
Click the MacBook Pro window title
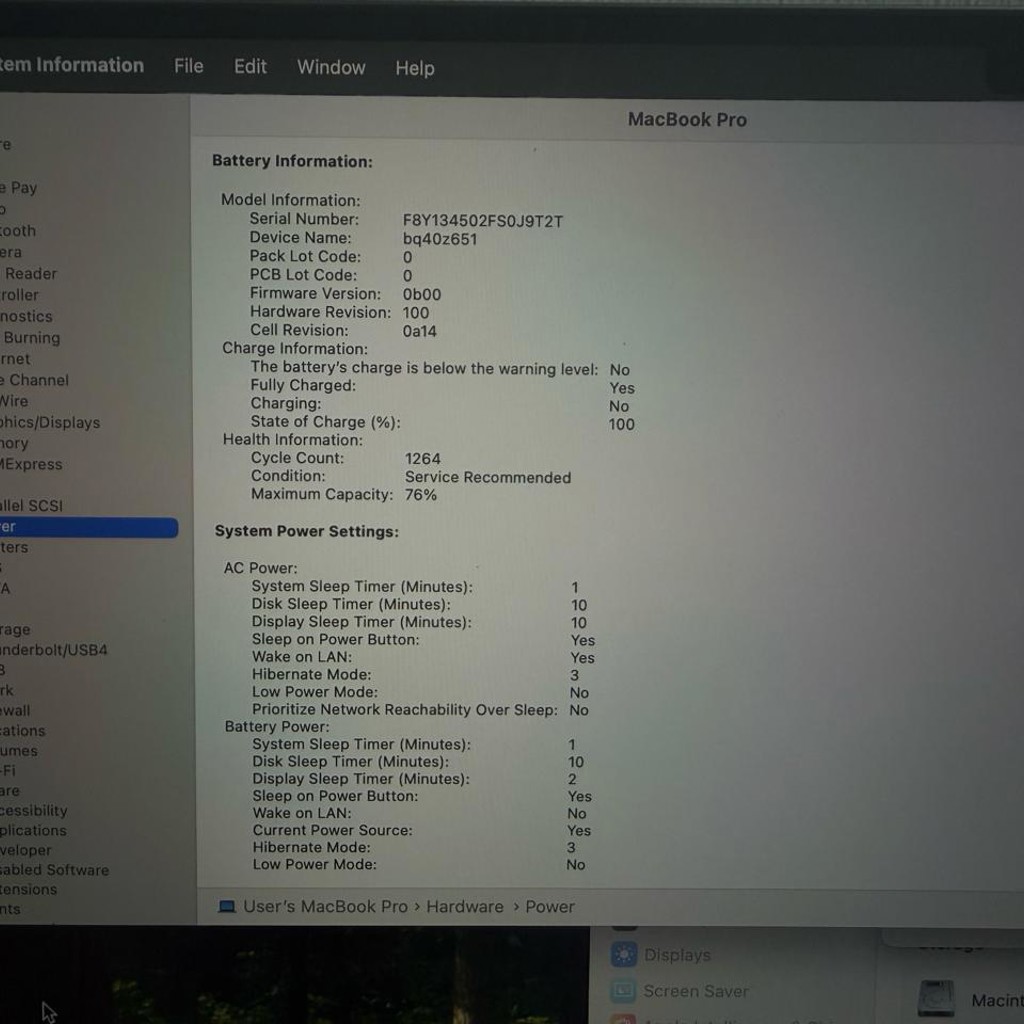click(x=687, y=120)
